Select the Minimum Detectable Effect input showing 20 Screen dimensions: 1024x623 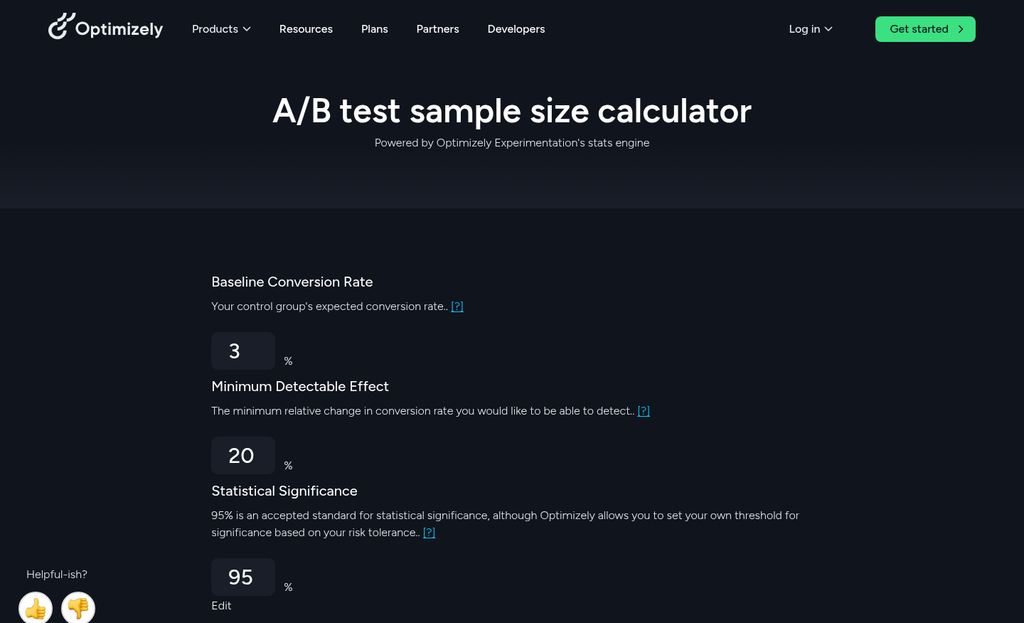tap(243, 454)
